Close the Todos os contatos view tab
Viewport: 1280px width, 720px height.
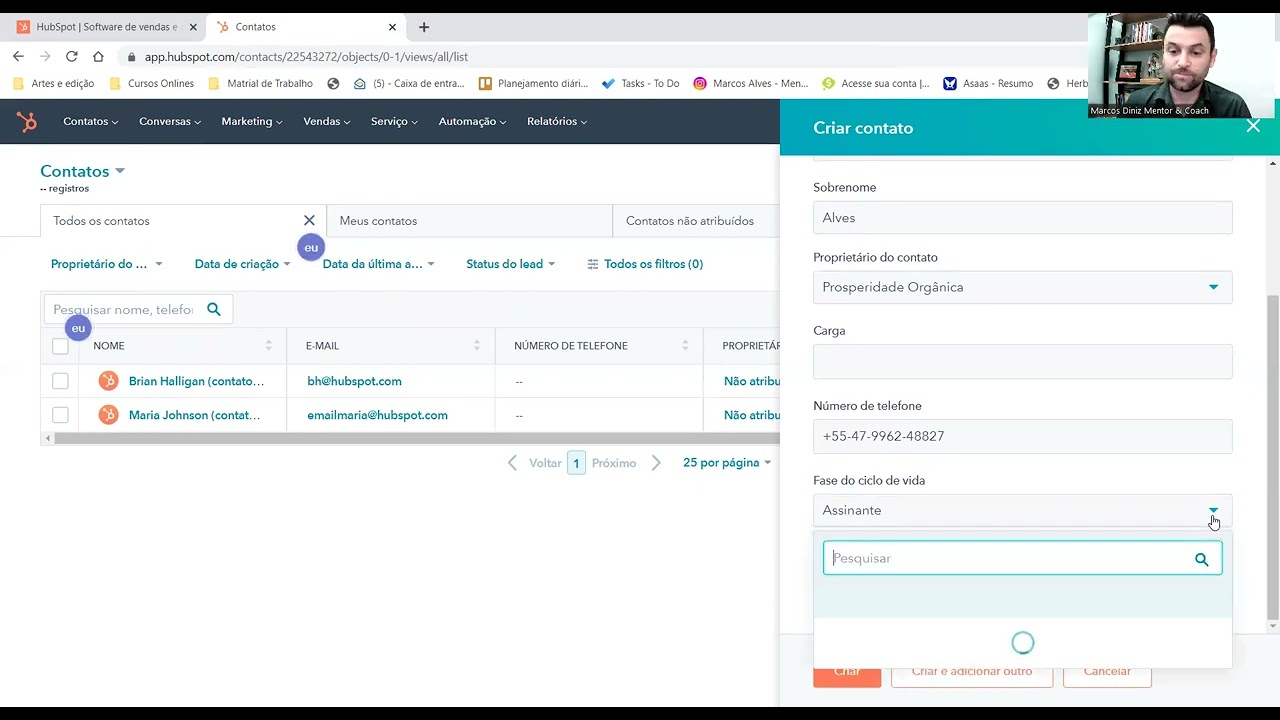coord(309,221)
